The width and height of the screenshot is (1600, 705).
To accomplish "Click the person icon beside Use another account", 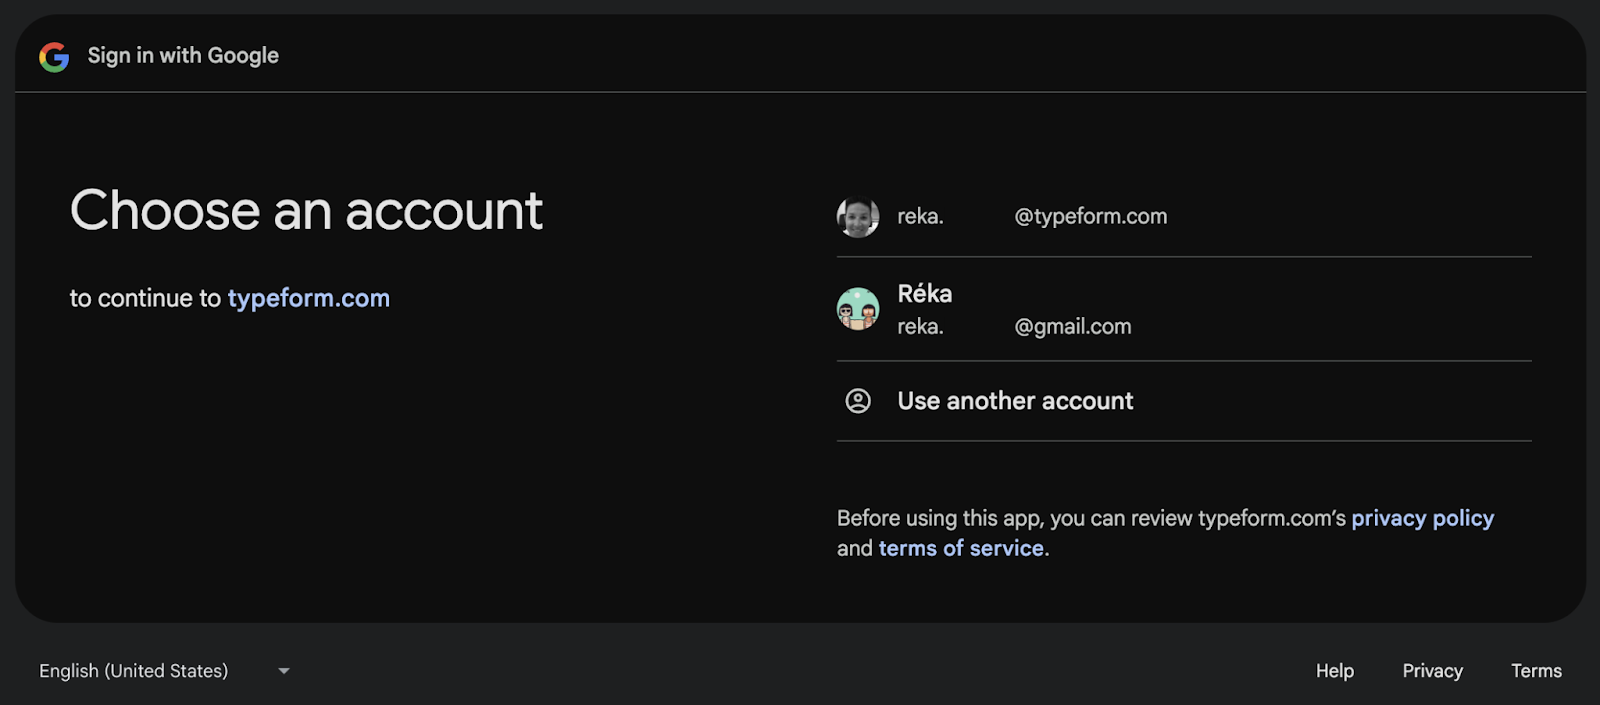I will coord(858,401).
